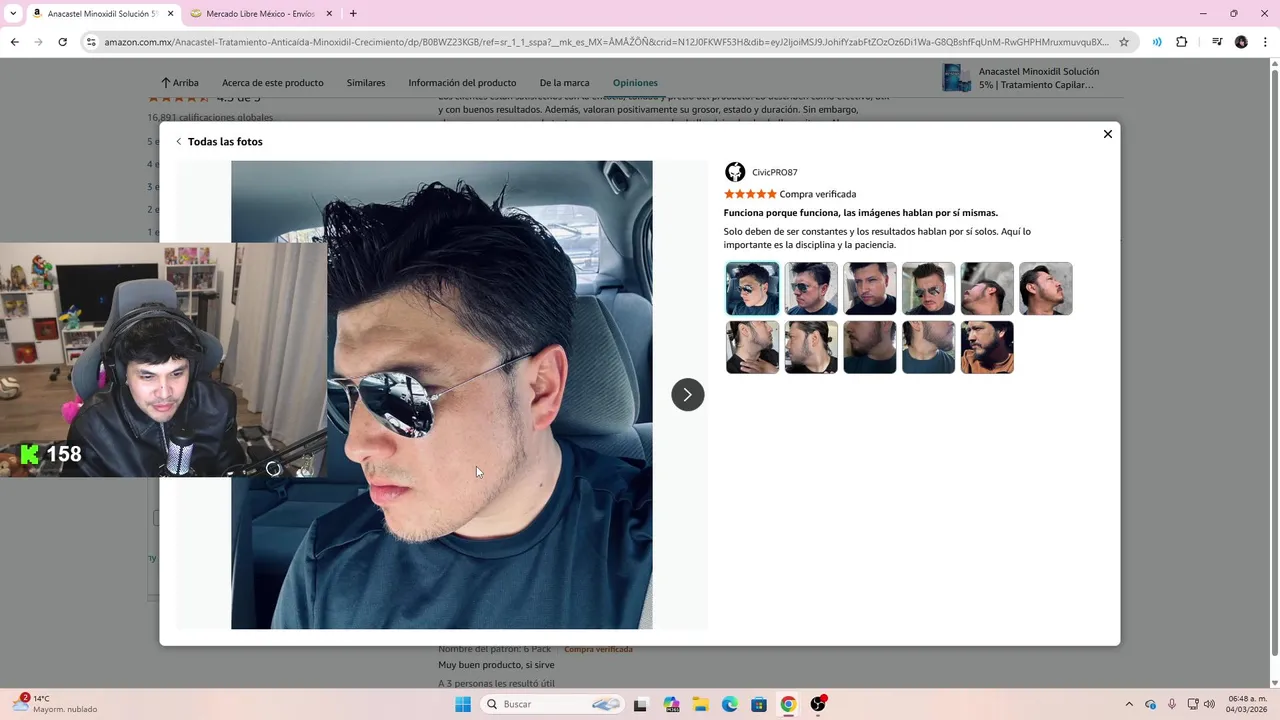Open the Extensions puzzle menu

(1181, 42)
